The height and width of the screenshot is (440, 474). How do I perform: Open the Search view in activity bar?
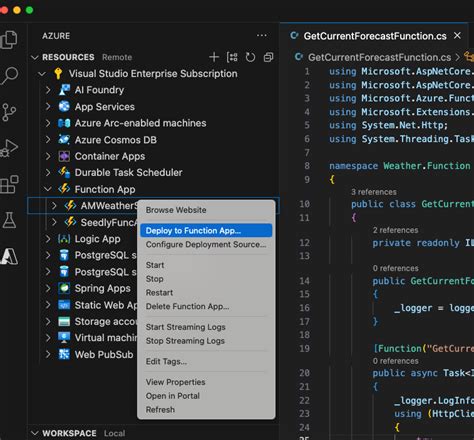9,76
